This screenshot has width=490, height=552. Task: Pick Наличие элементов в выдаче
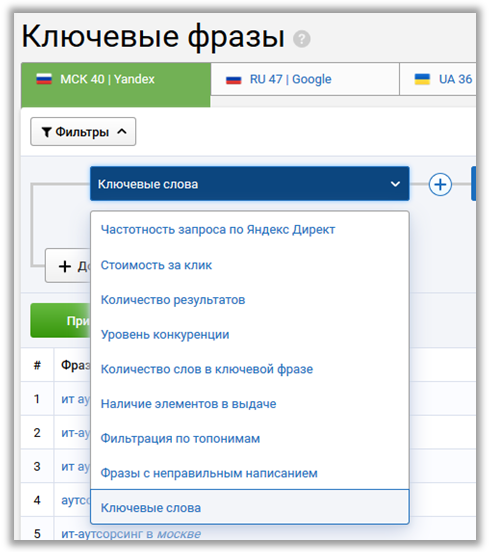[250, 403]
